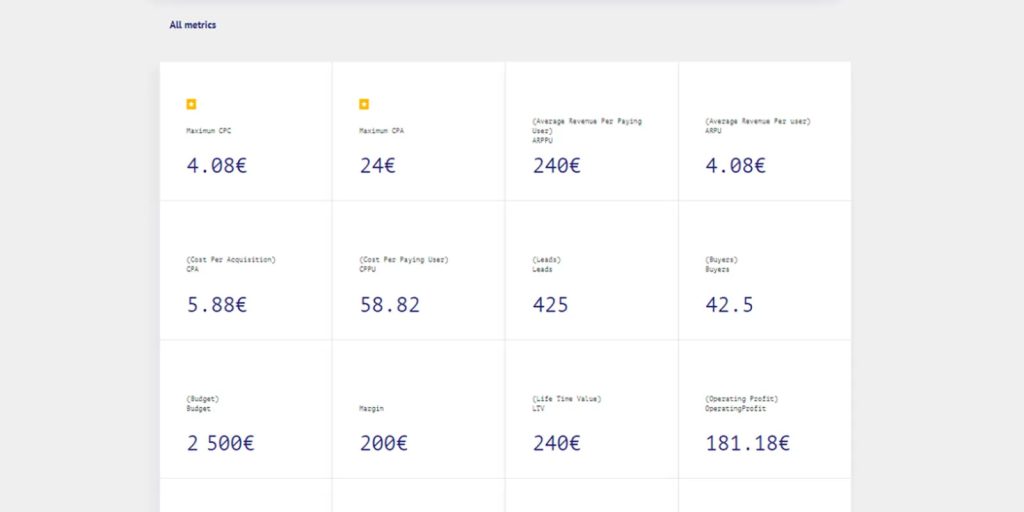Click the Leads value 425
Screen dimensions: 1024x512
coord(550,305)
